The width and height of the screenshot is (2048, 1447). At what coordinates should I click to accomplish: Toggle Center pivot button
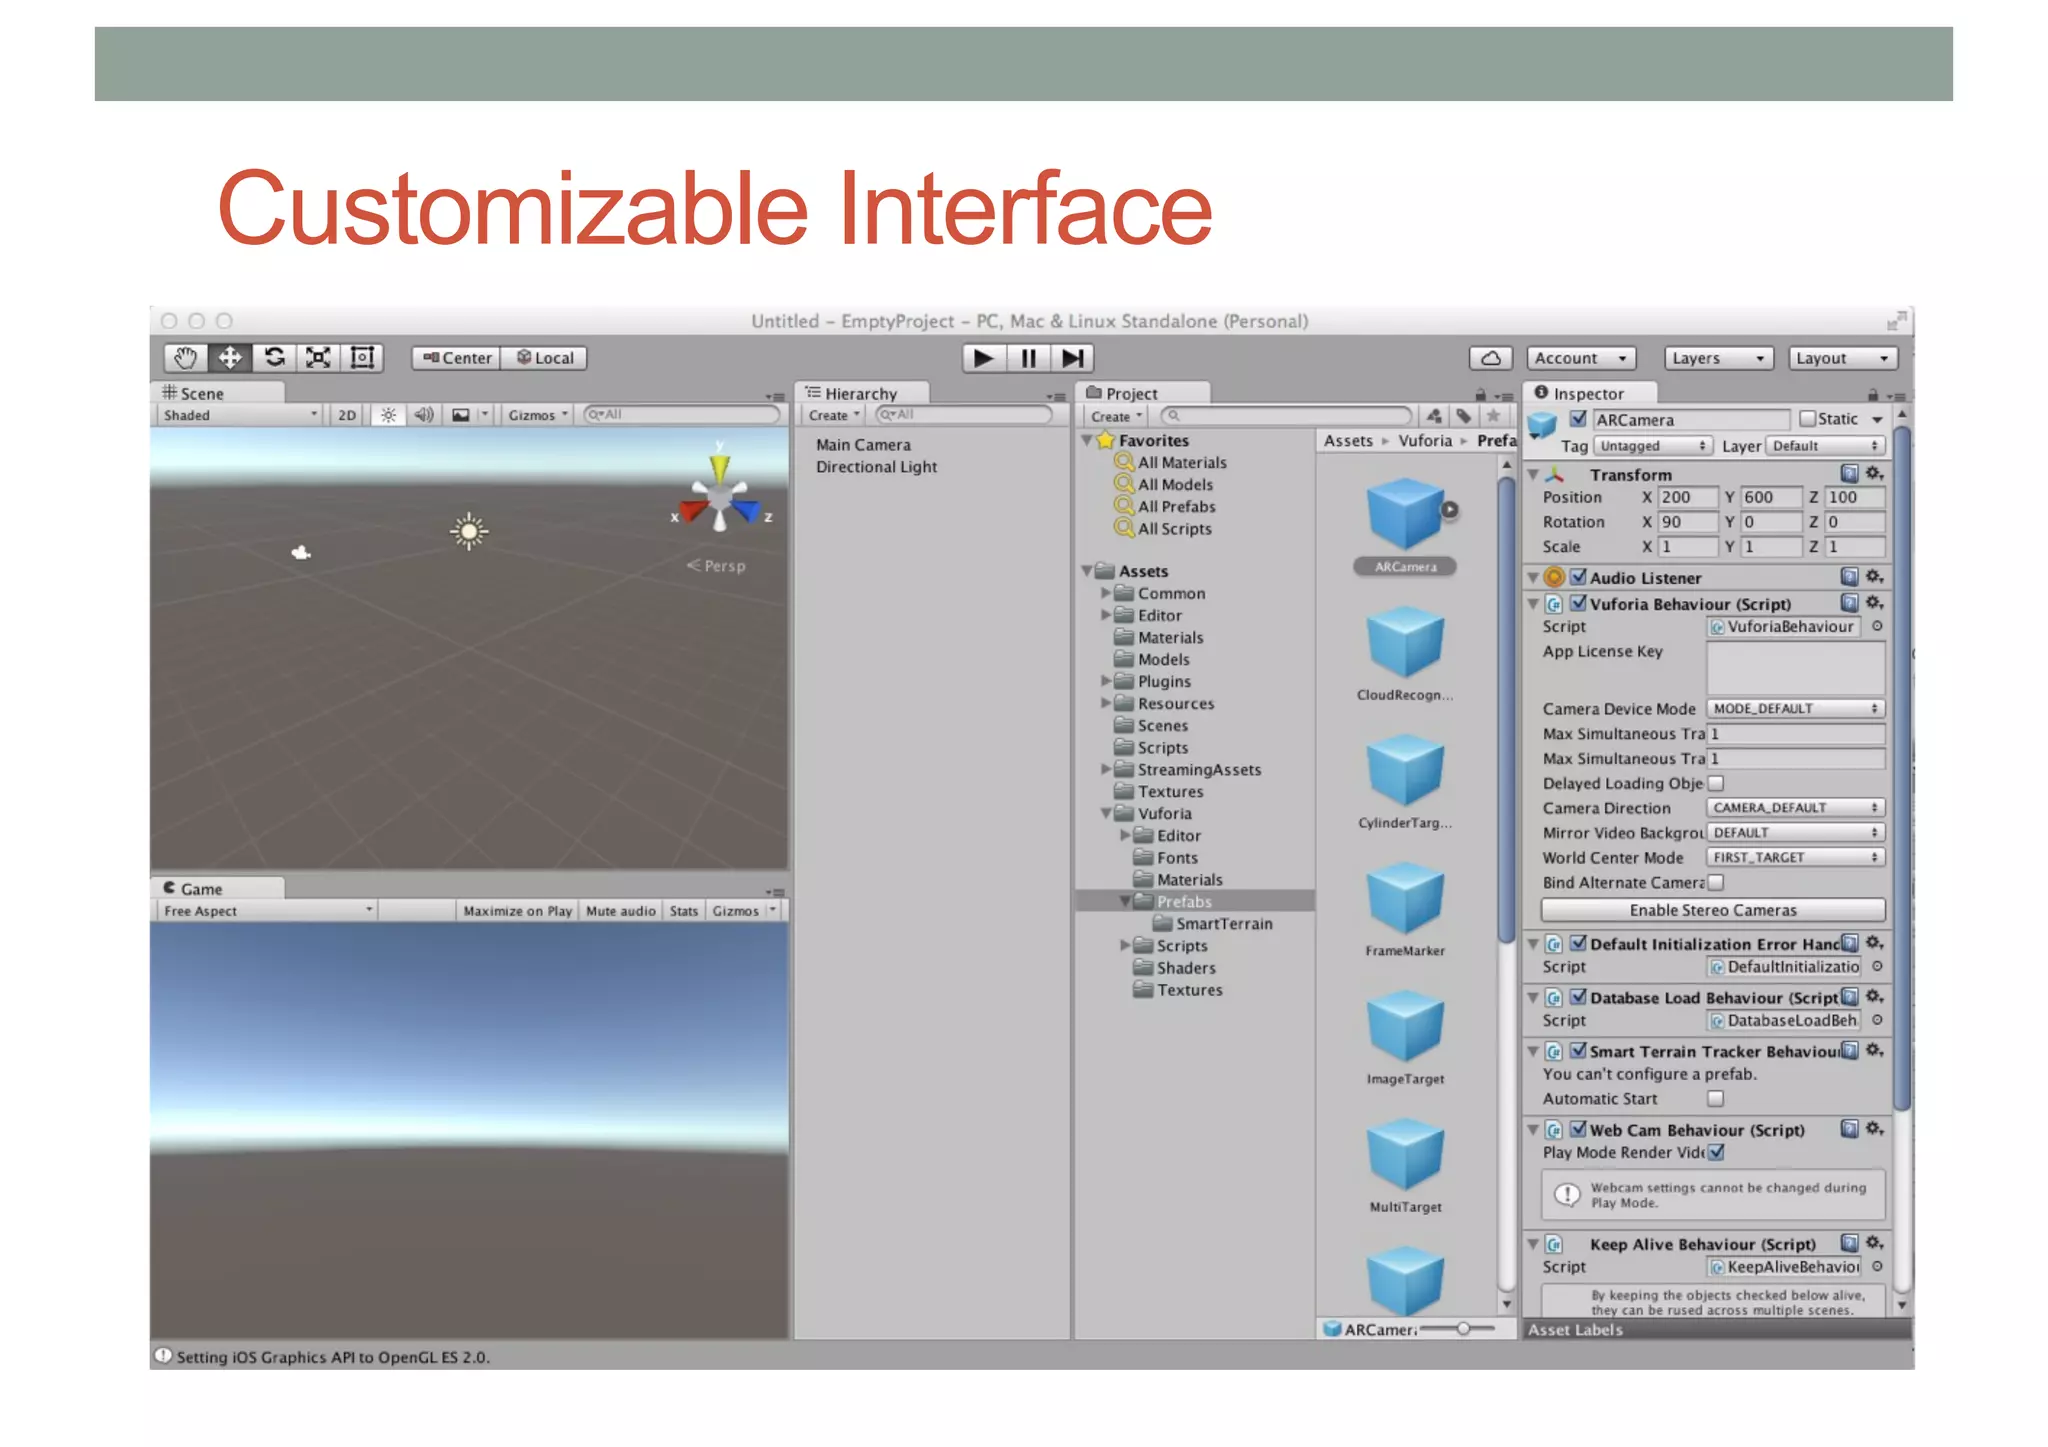tap(456, 358)
